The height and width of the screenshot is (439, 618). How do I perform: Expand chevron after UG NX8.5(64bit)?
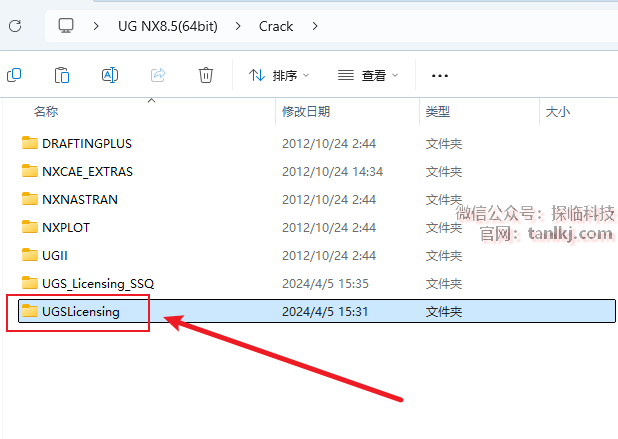point(238,26)
